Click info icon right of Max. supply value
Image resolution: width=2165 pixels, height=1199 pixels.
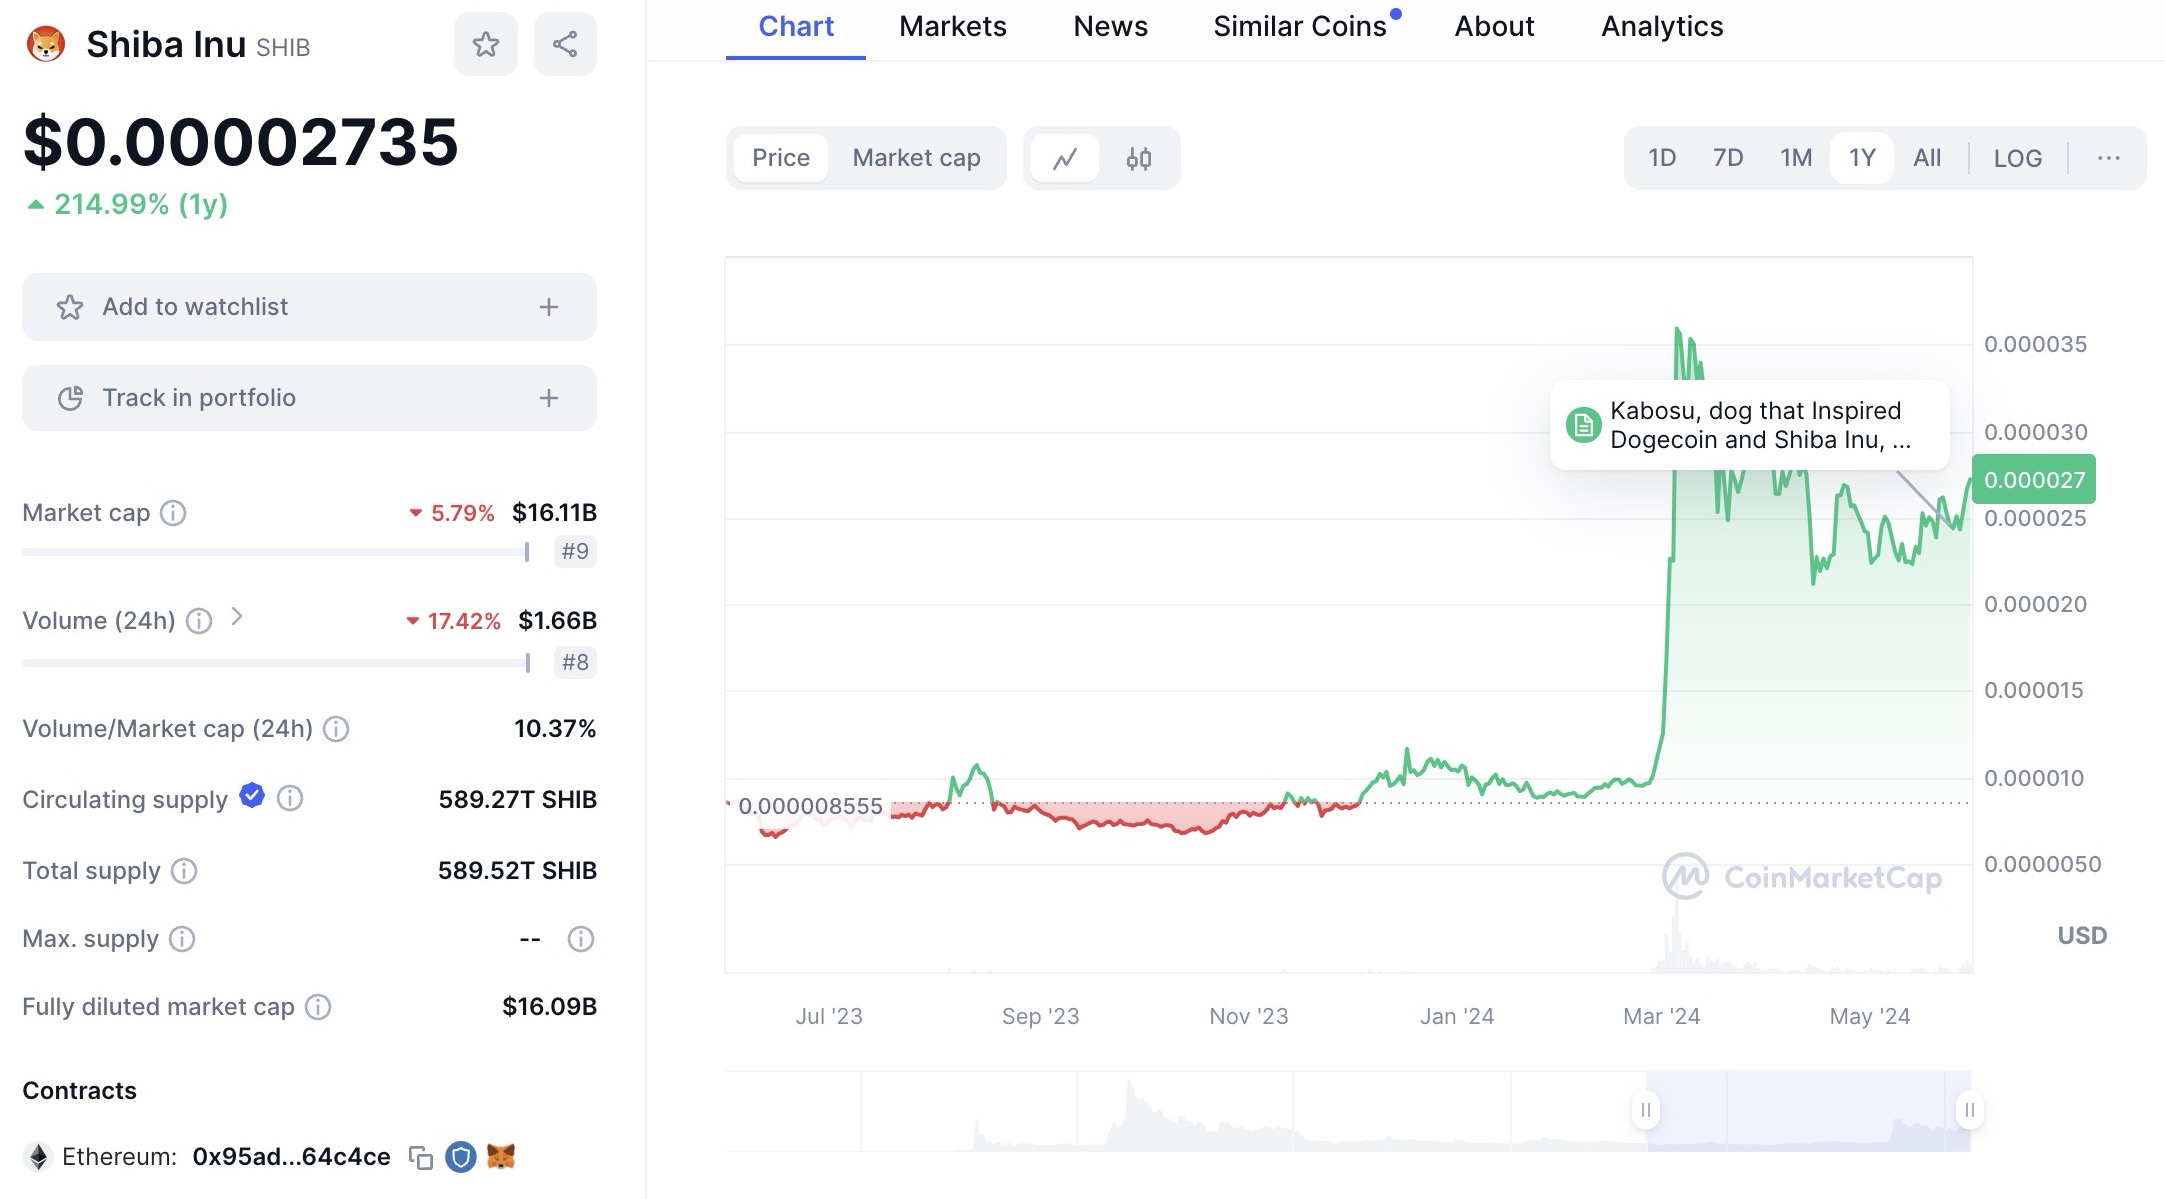pos(581,939)
